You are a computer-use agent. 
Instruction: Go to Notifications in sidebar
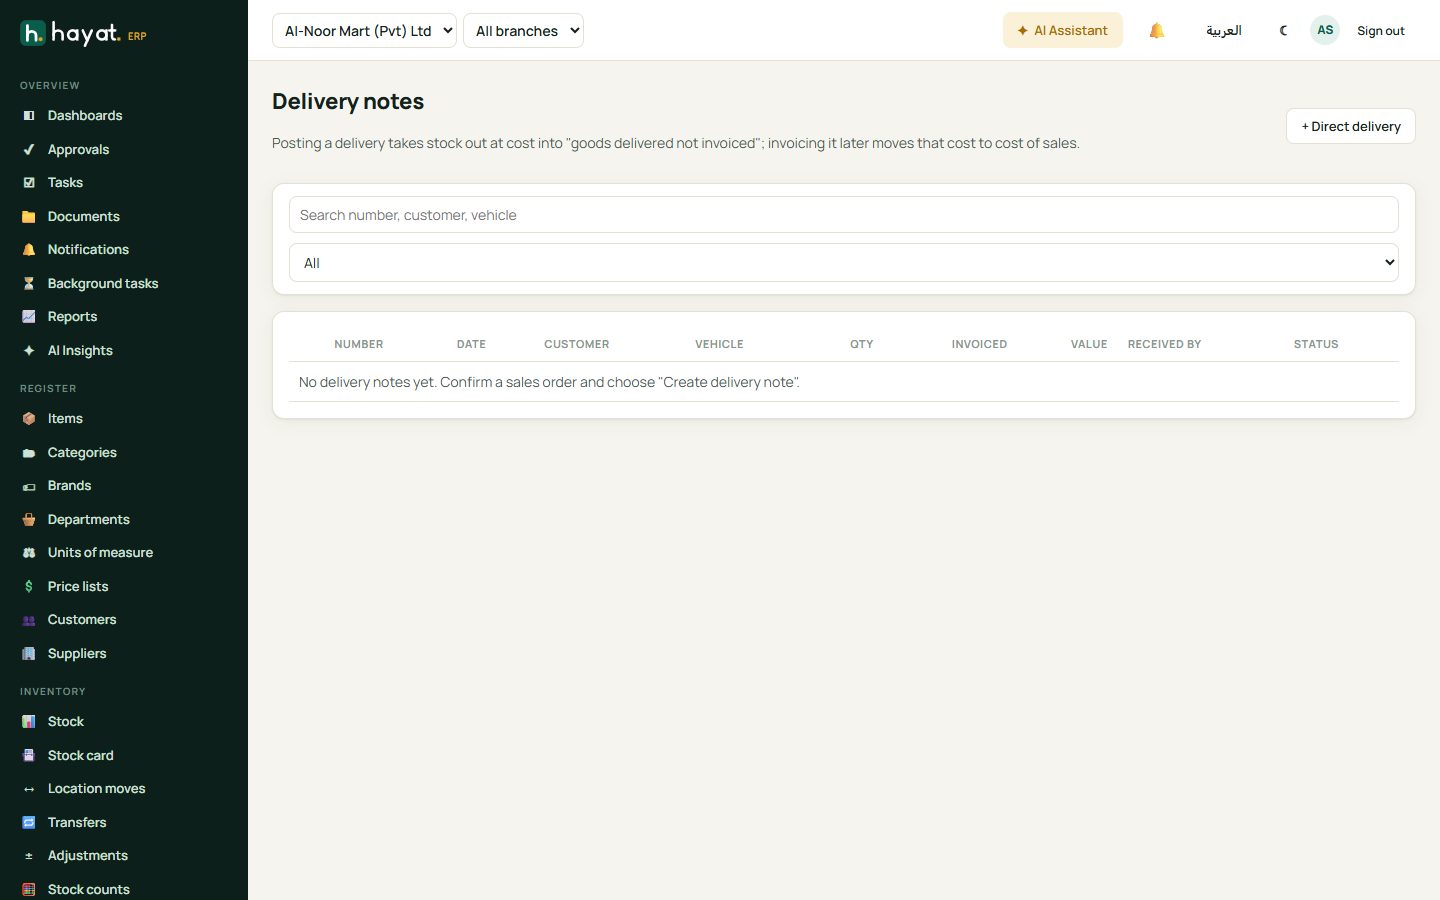(88, 250)
